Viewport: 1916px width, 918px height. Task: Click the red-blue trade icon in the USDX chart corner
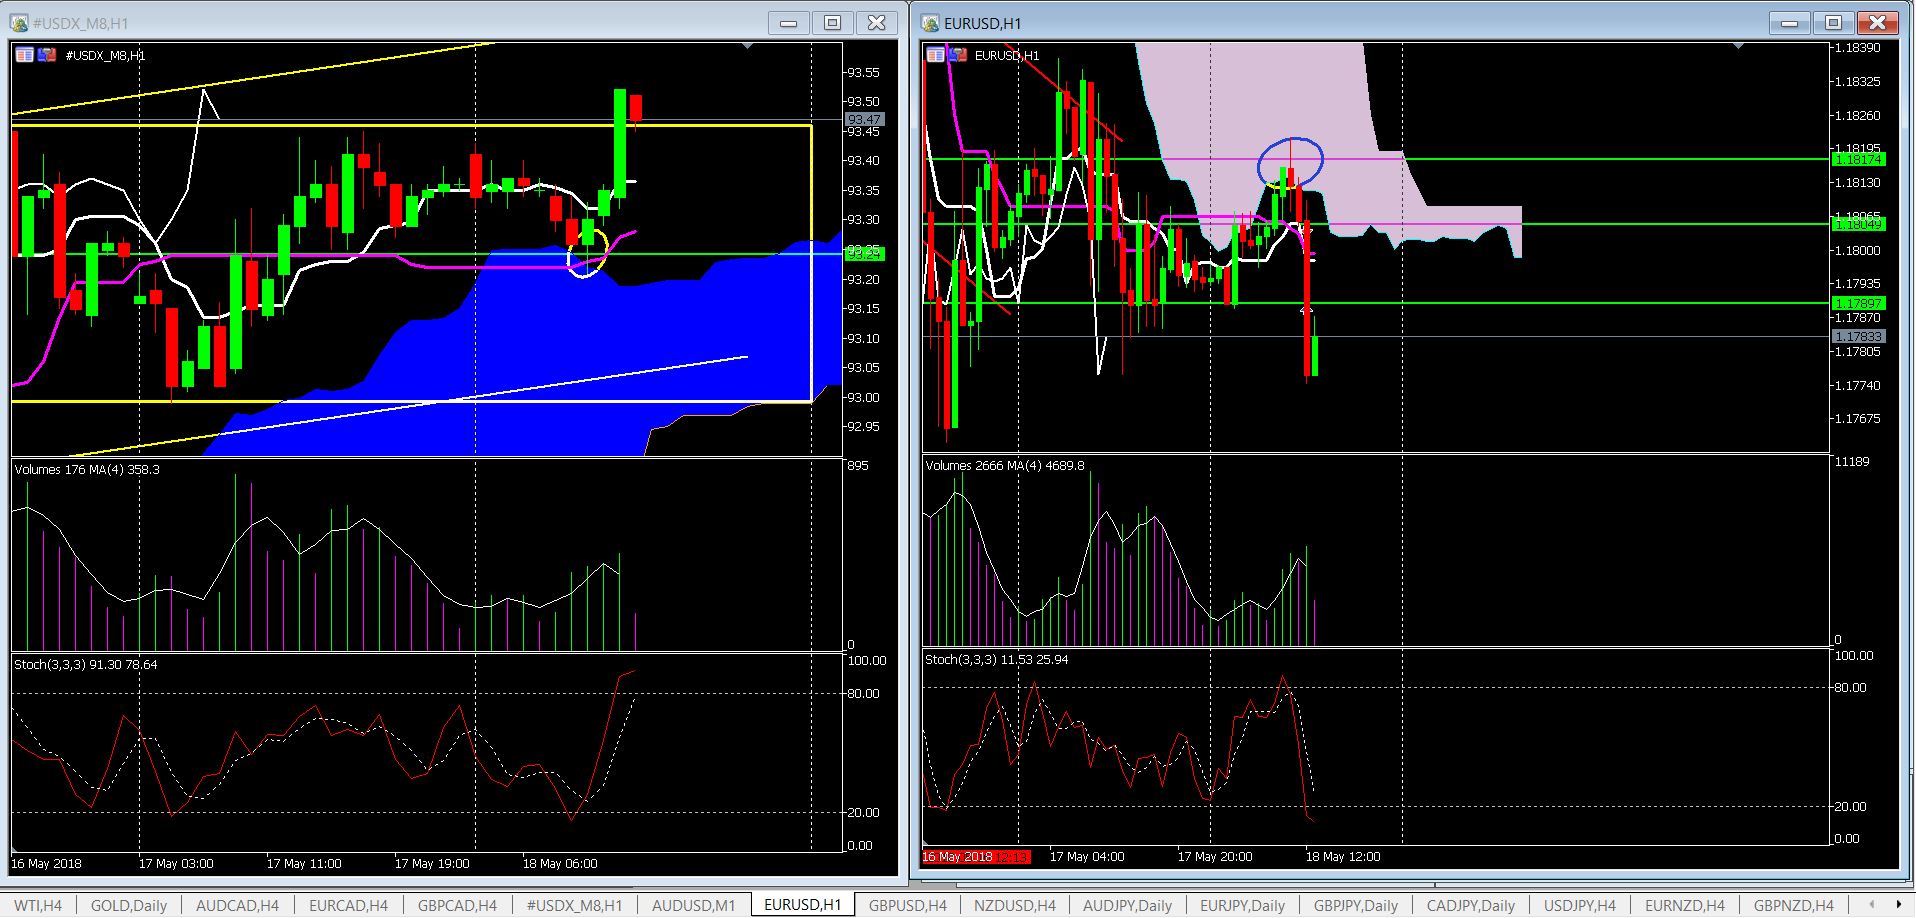pyautogui.click(x=46, y=55)
